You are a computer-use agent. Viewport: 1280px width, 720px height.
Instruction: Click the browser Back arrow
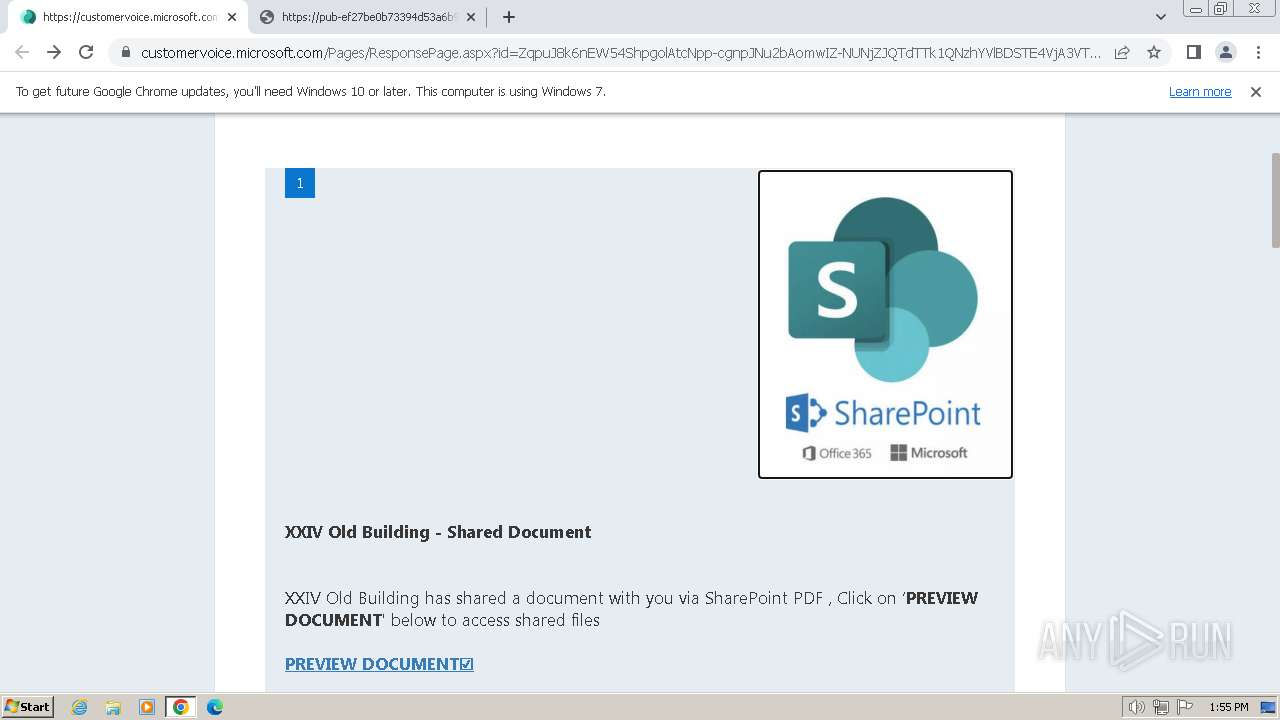pyautogui.click(x=22, y=52)
